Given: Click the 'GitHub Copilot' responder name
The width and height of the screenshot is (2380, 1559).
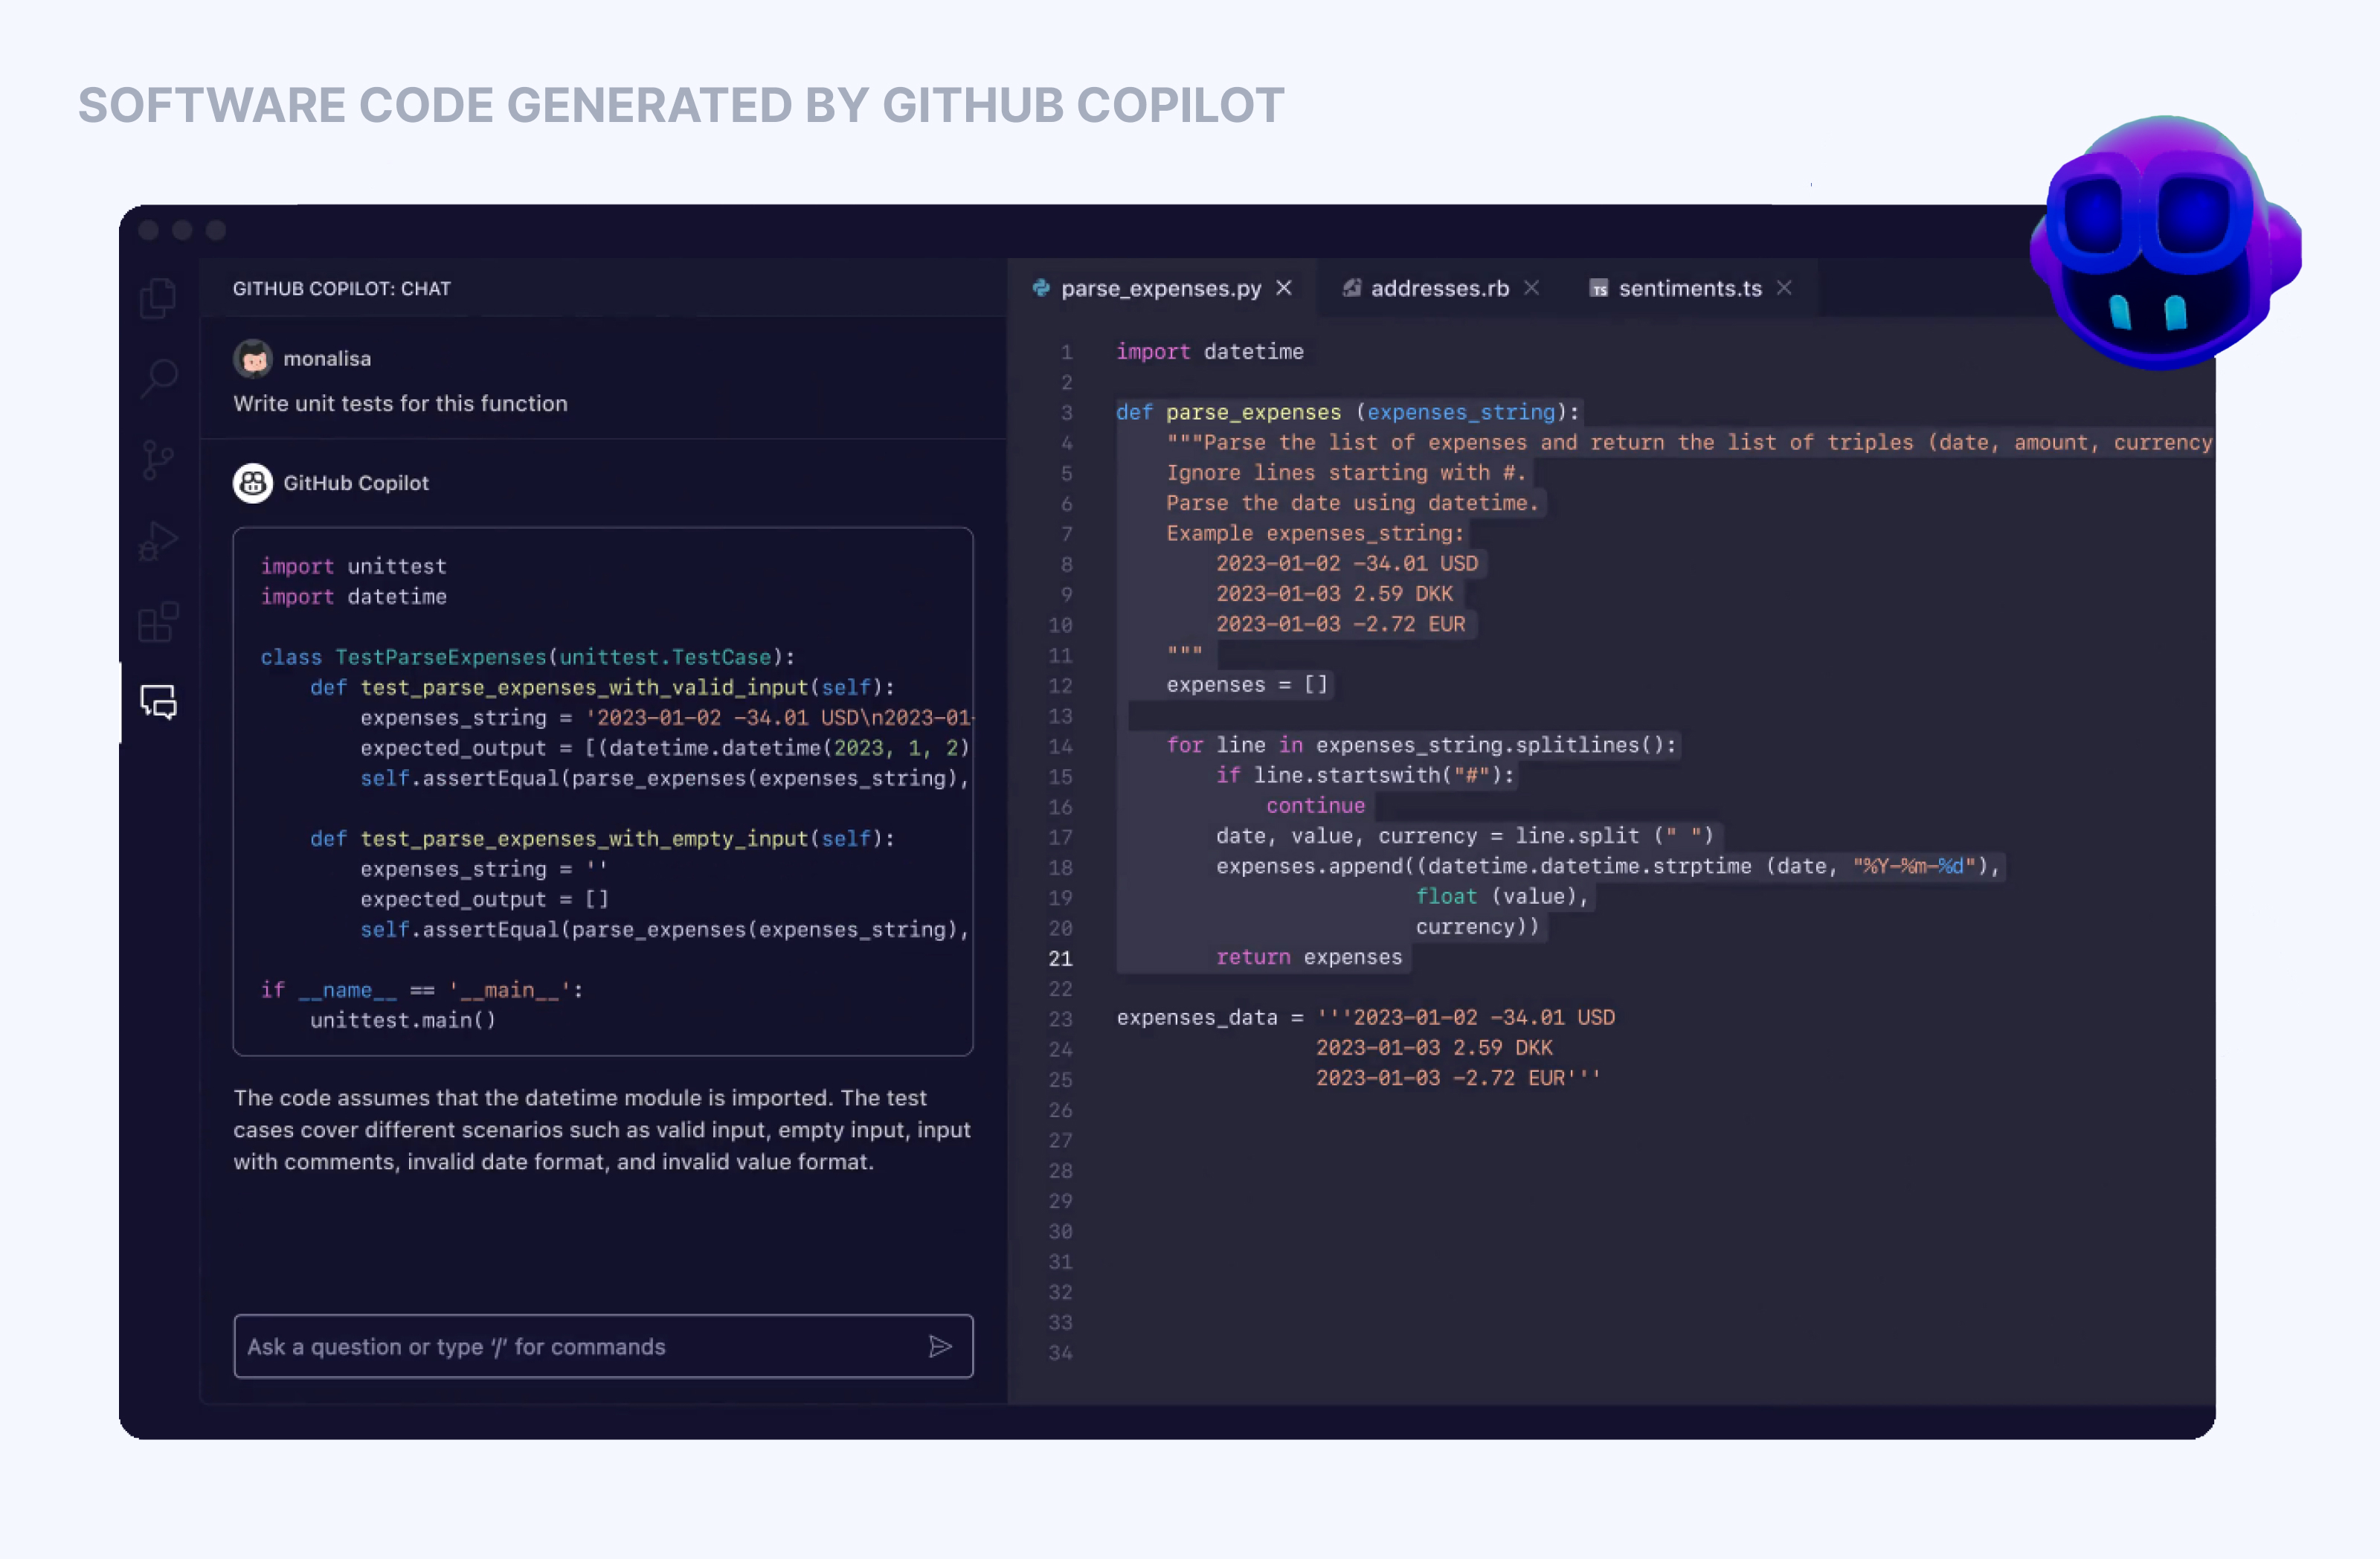Looking at the screenshot, I should point(356,483).
